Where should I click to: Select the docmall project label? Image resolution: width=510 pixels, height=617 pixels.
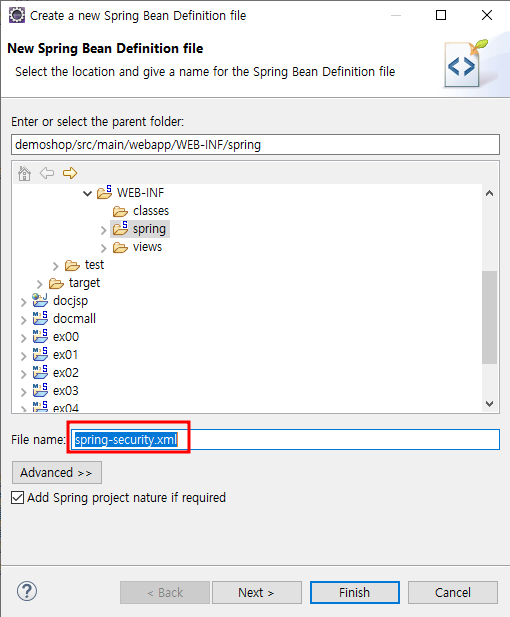point(74,319)
